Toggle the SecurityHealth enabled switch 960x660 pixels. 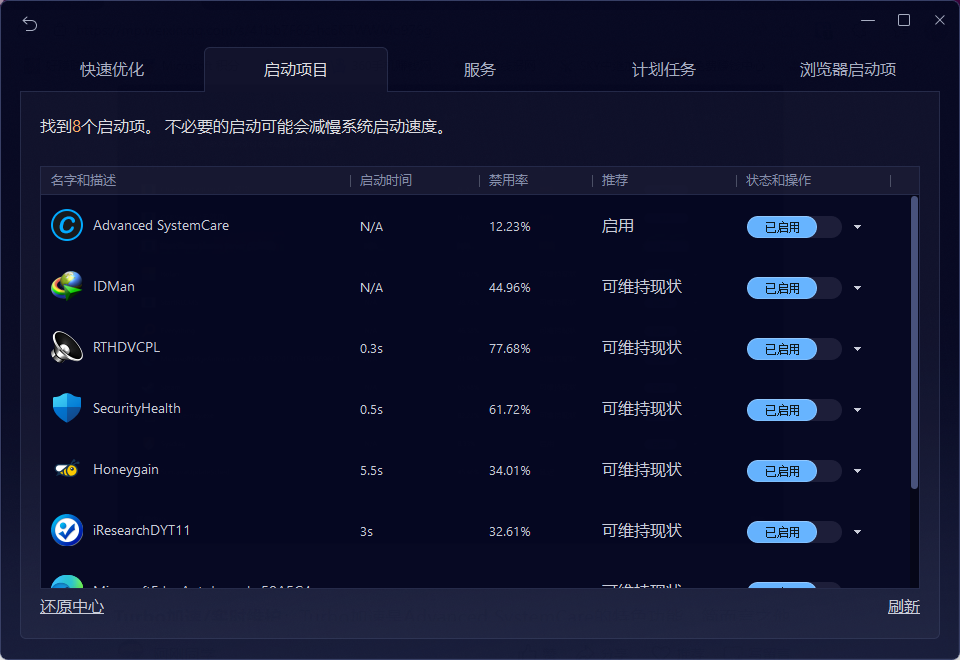click(794, 410)
